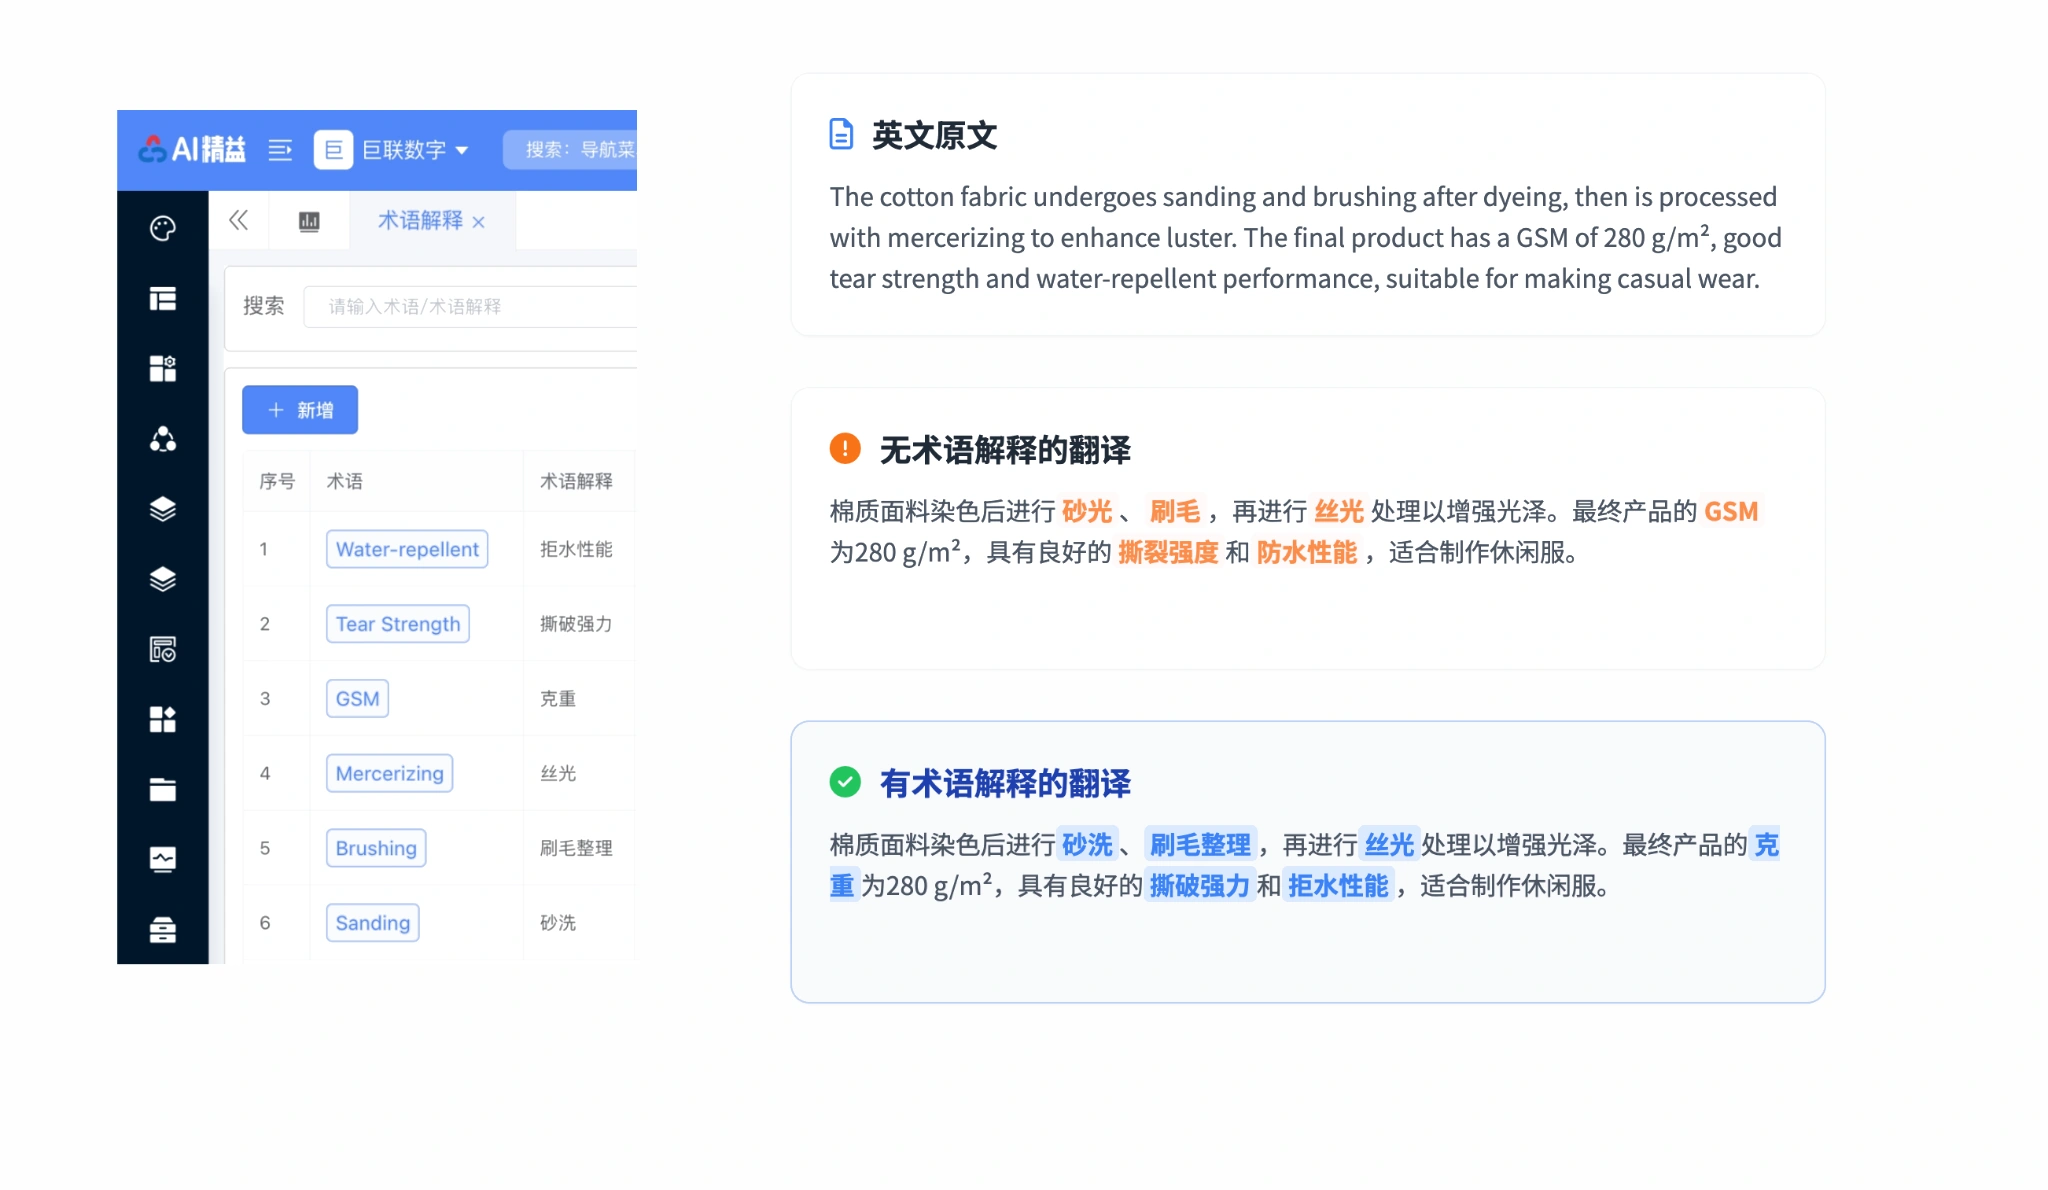Image resolution: width=2048 pixels, height=1190 pixels.
Task: Switch to the 术语解释 tab
Action: pos(420,220)
